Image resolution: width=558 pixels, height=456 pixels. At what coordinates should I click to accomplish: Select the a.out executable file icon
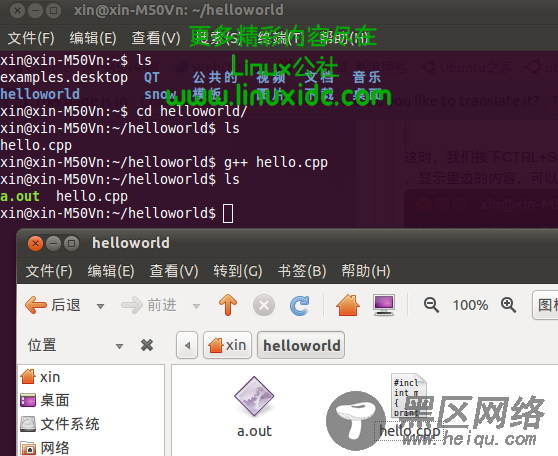click(254, 396)
